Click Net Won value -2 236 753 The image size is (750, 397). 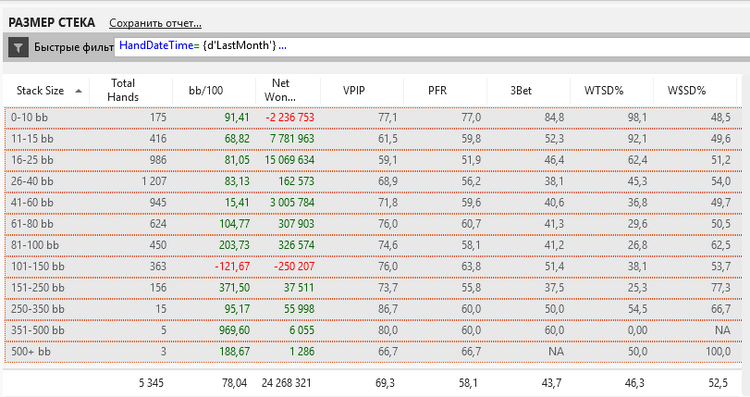tap(290, 118)
